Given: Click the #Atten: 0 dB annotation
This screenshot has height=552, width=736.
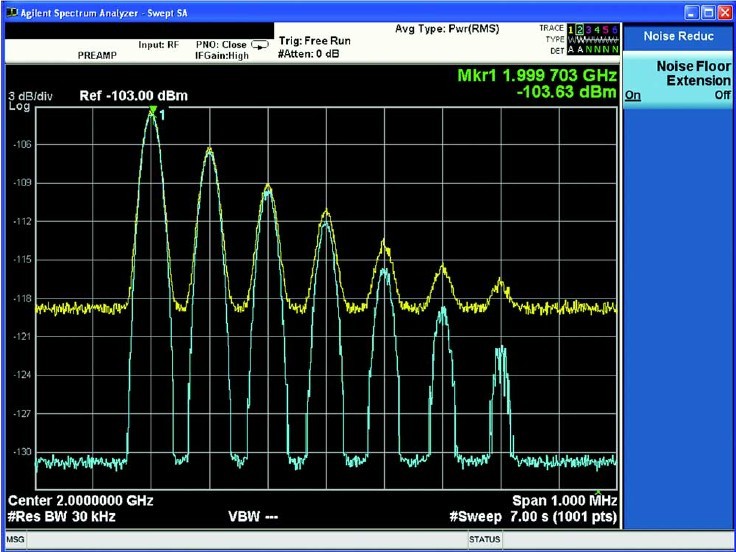Looking at the screenshot, I should click(309, 54).
